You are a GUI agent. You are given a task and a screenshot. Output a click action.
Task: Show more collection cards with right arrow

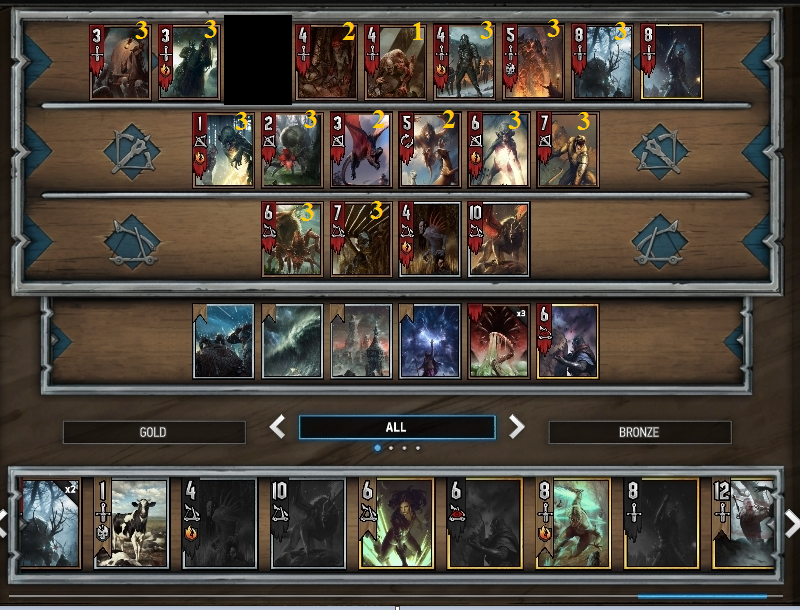pos(791,524)
